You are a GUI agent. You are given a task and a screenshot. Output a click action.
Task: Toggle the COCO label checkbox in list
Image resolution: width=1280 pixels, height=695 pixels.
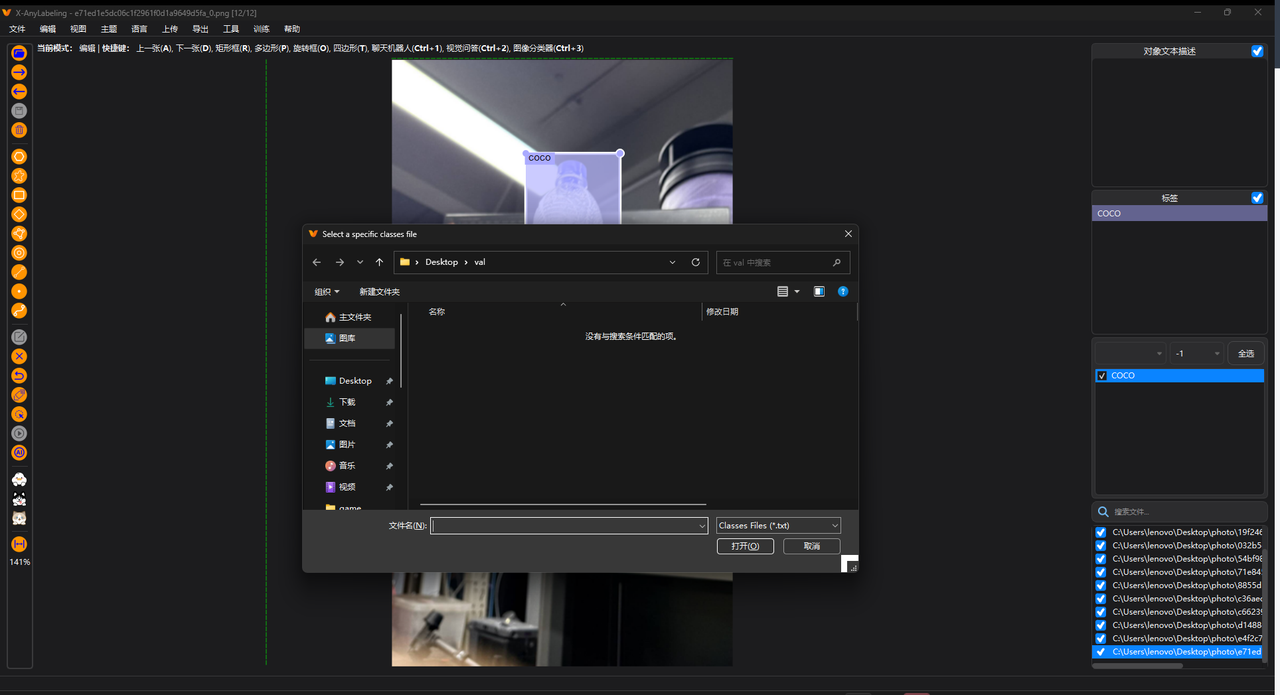click(x=1102, y=376)
